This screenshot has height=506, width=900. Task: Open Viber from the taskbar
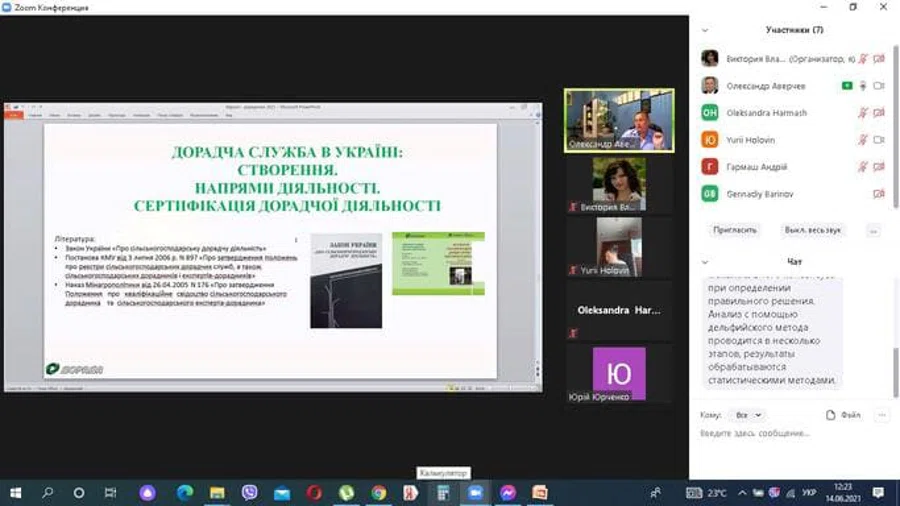coord(249,493)
